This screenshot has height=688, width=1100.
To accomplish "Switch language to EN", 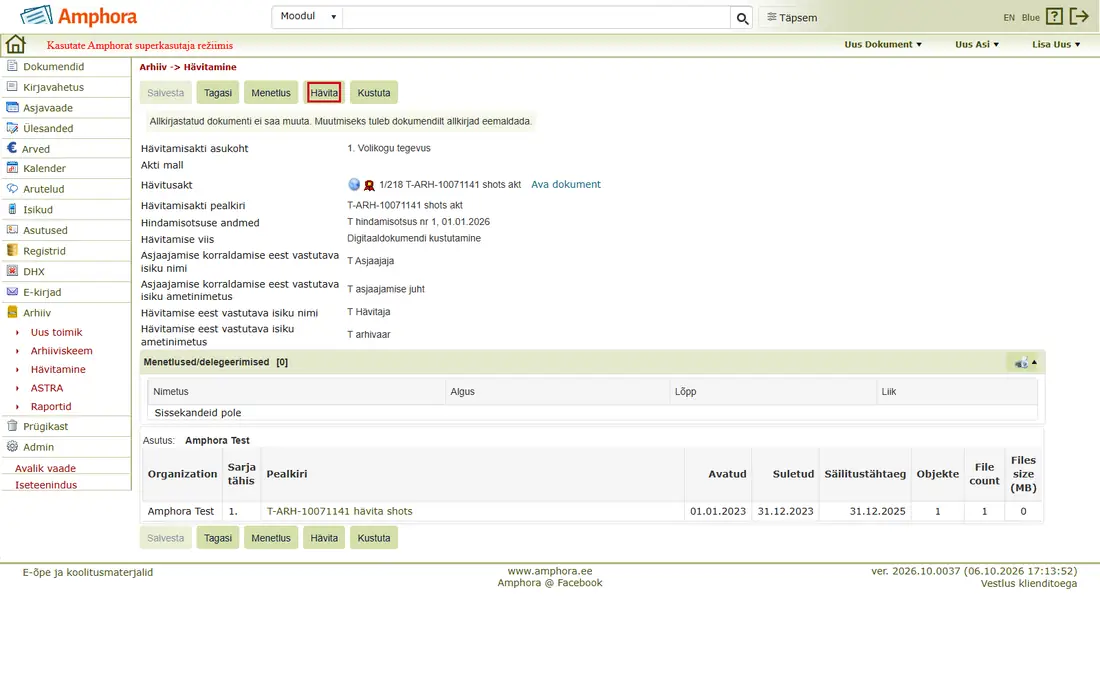I will click(x=1009, y=18).
